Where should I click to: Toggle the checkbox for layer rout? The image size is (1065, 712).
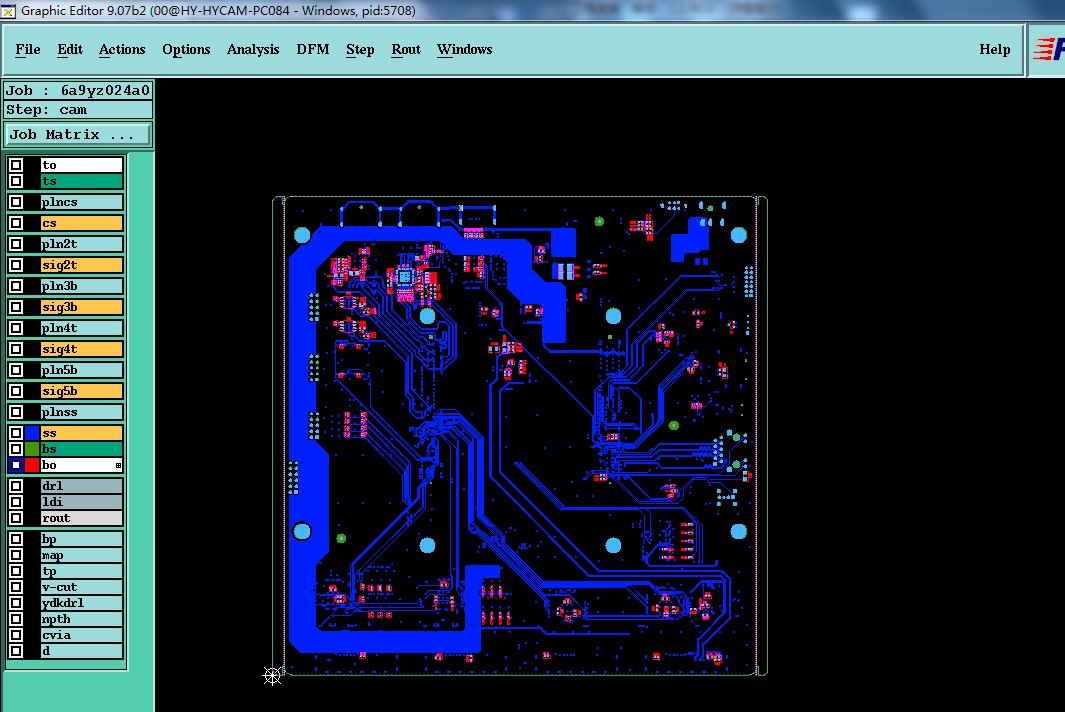coord(16,518)
